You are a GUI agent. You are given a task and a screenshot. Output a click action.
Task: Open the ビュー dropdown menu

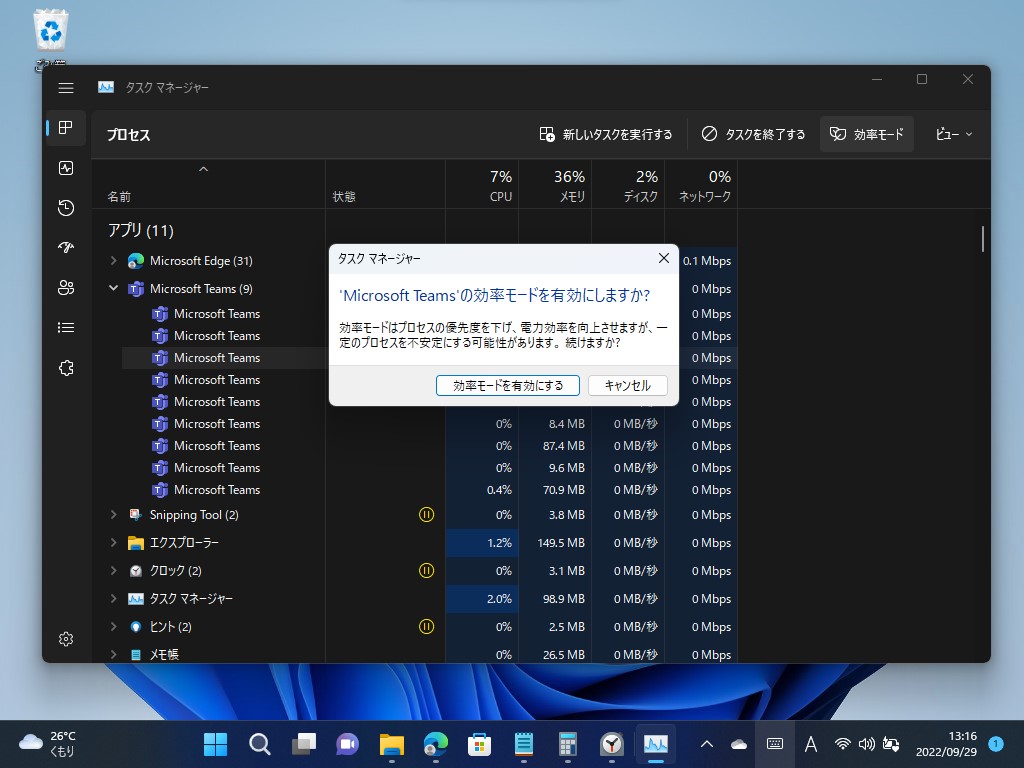click(x=953, y=135)
